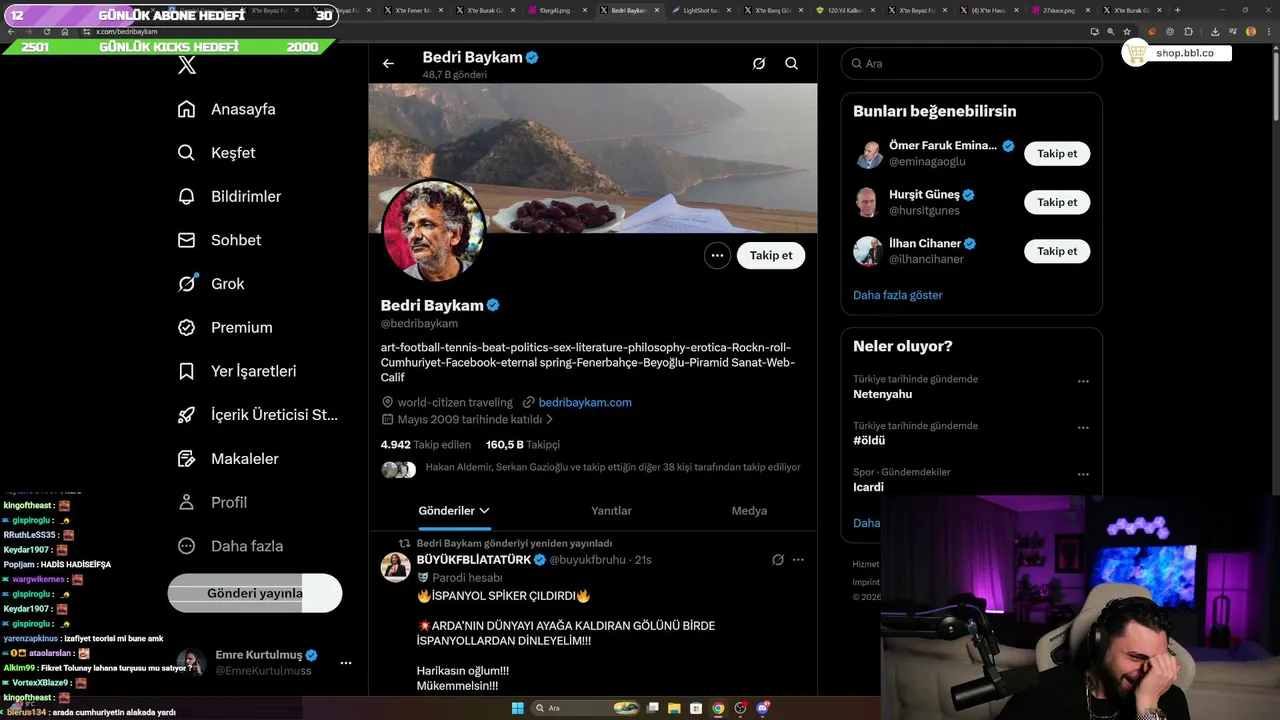Open Yer İşaretleri bookmark icon
Screen dimensions: 1280x720
click(186, 371)
